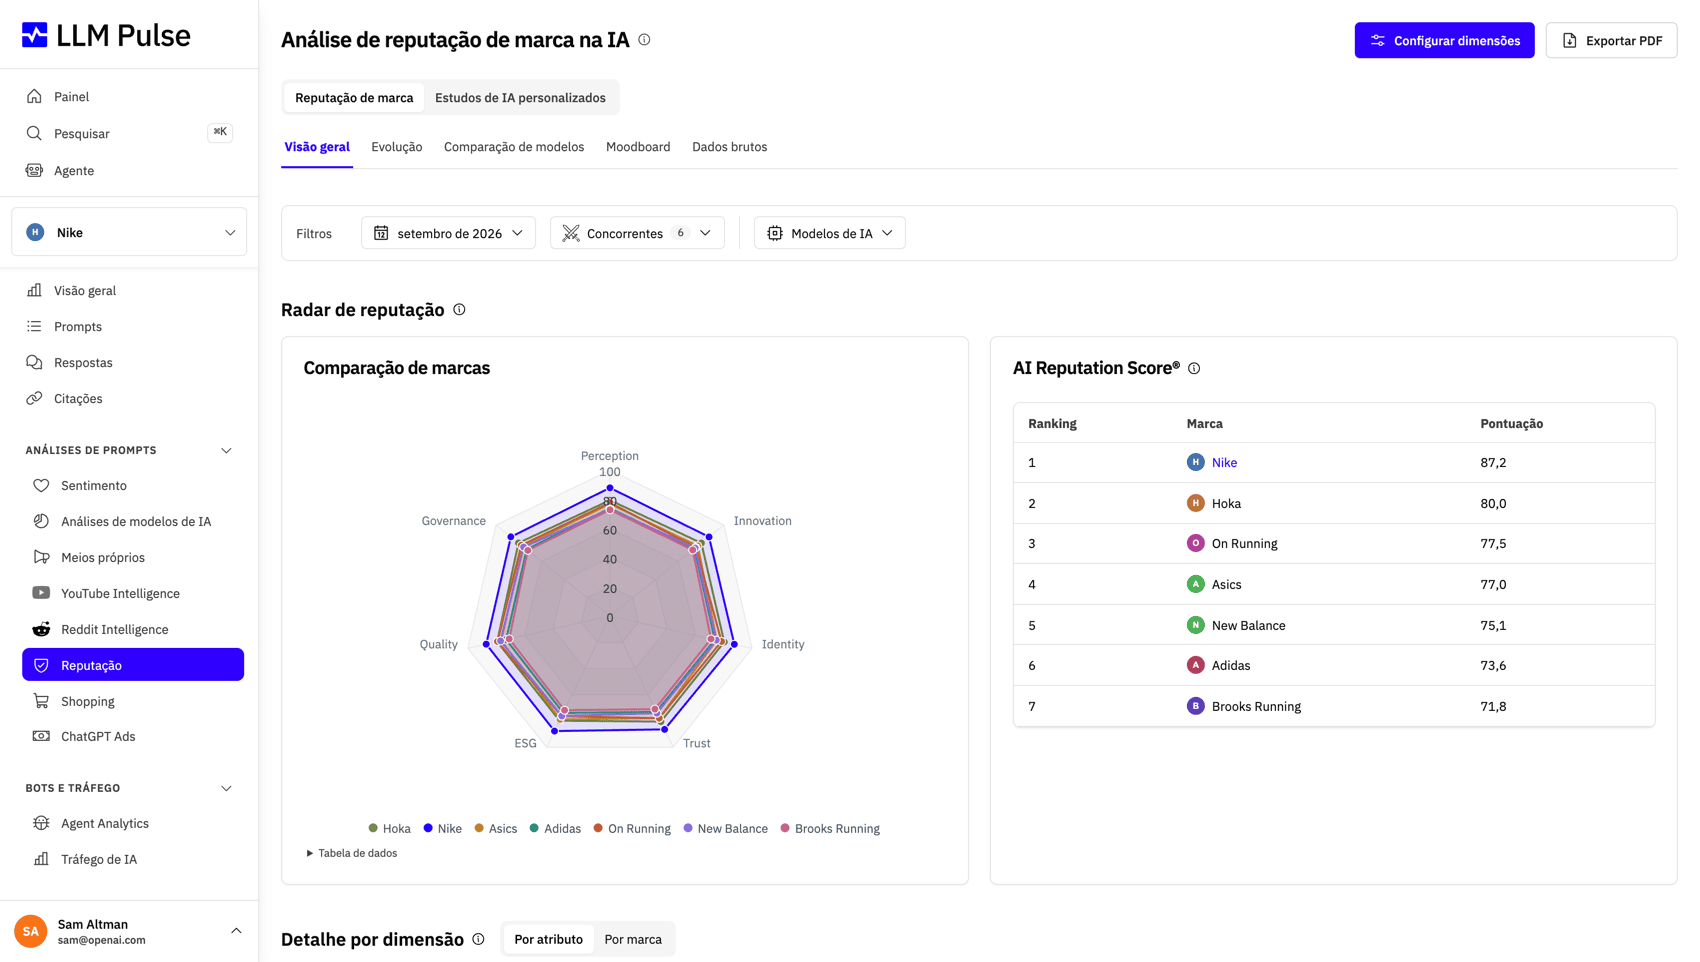Click the Configurar dimensões button
This screenshot has width=1700, height=962.
click(x=1444, y=40)
